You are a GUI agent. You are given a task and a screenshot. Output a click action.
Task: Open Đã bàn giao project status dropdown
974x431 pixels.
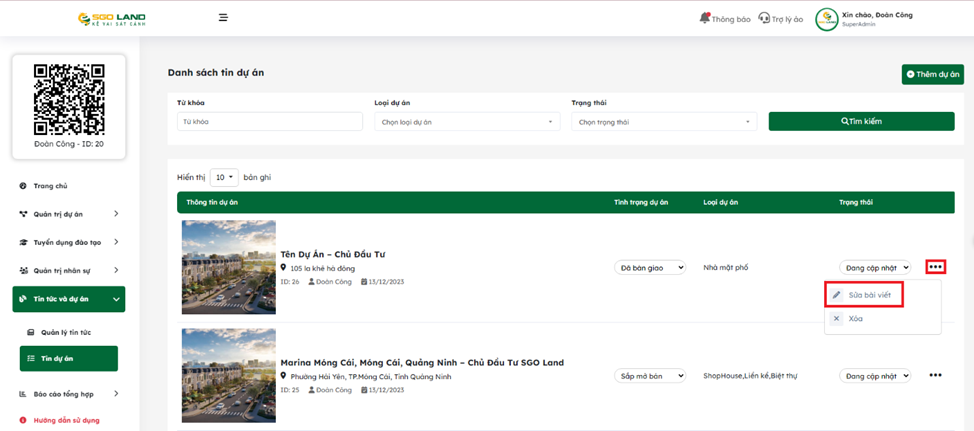(x=650, y=268)
